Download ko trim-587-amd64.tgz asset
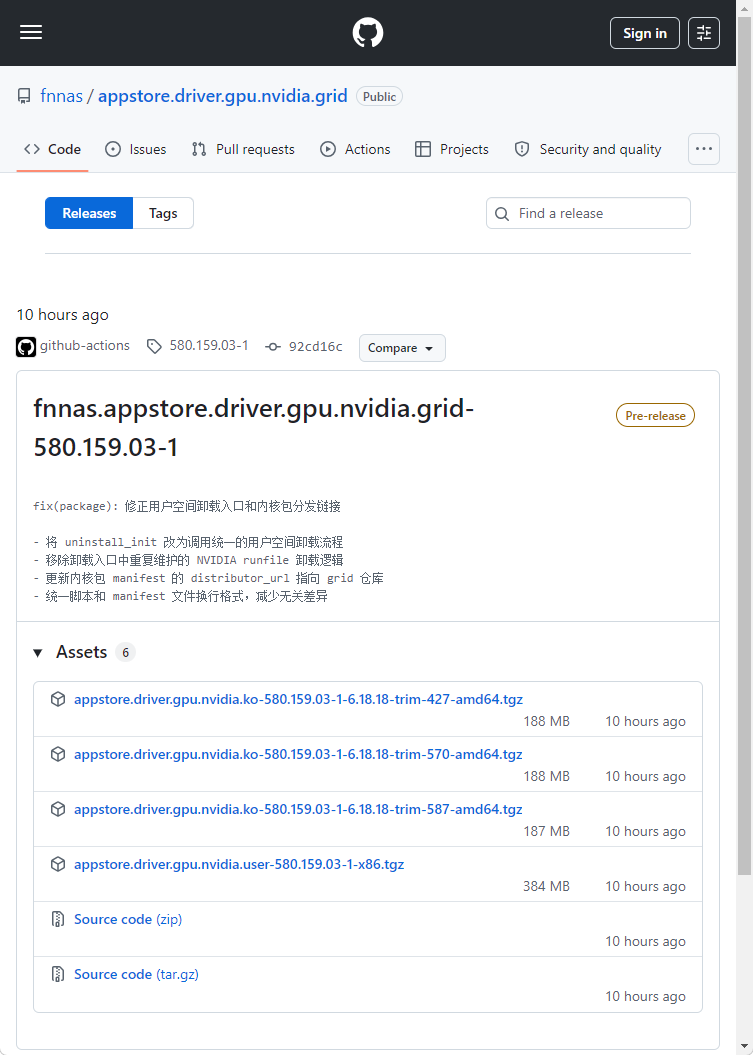The height and width of the screenshot is (1055, 753). (x=298, y=809)
